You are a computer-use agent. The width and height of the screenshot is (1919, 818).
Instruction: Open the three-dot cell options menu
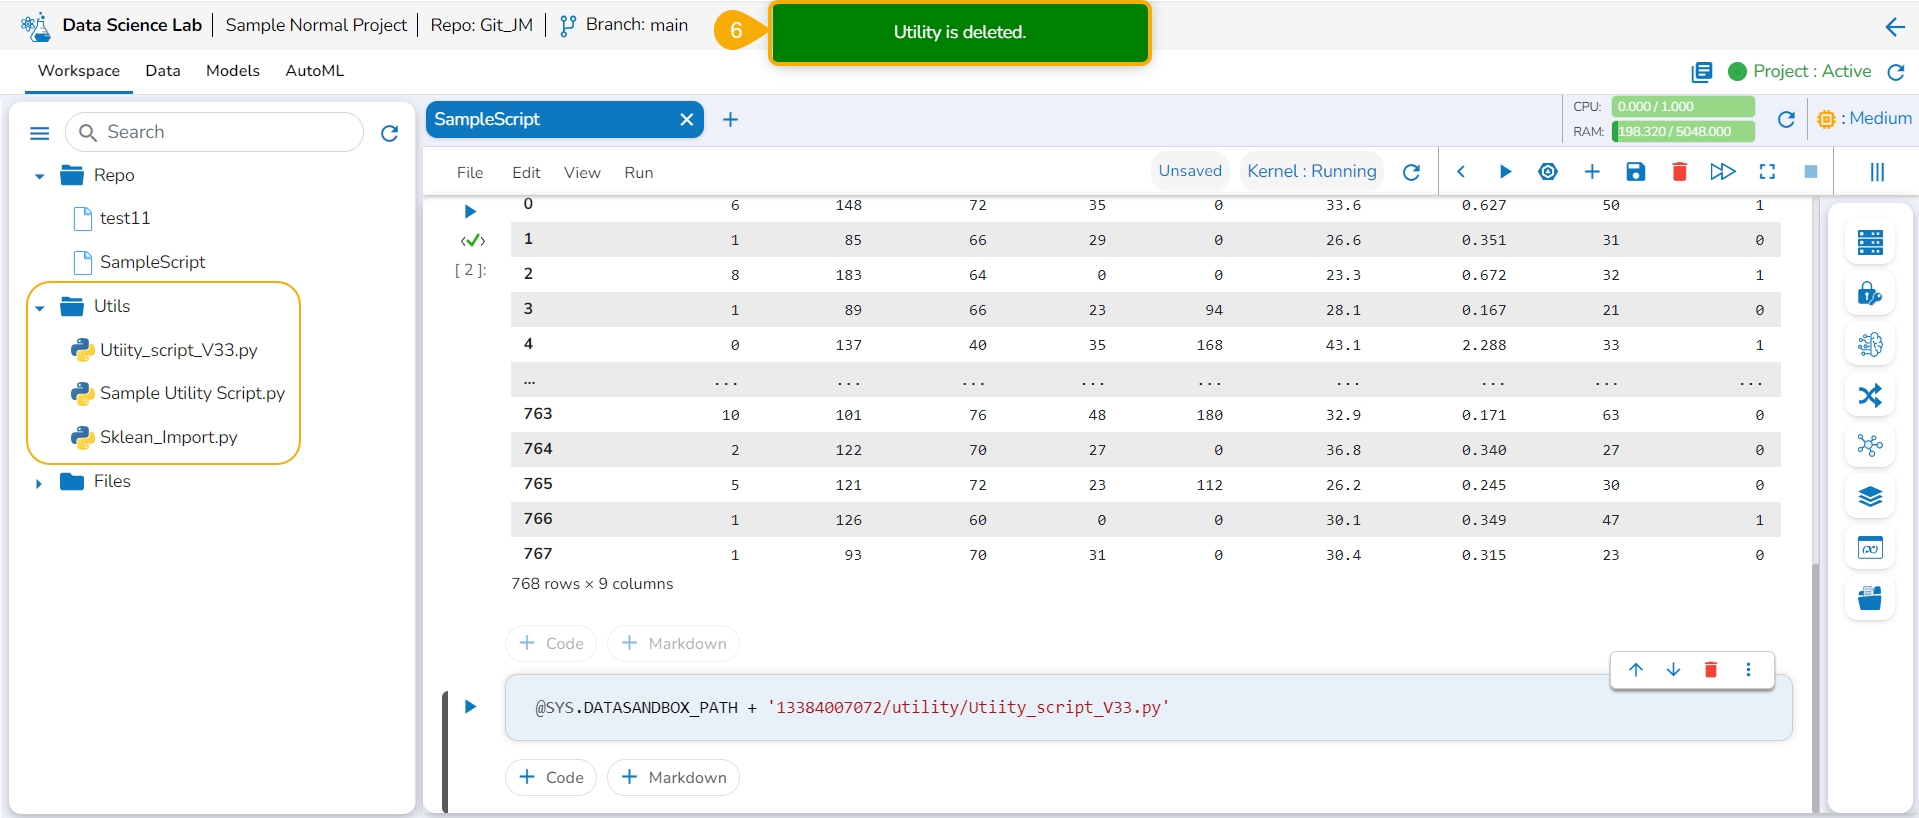pos(1748,670)
